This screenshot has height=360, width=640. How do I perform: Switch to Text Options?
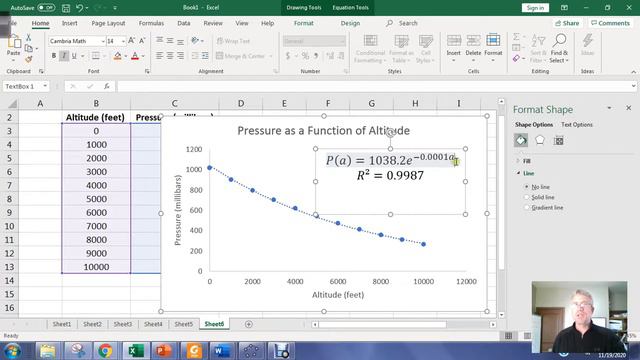[x=577, y=124]
